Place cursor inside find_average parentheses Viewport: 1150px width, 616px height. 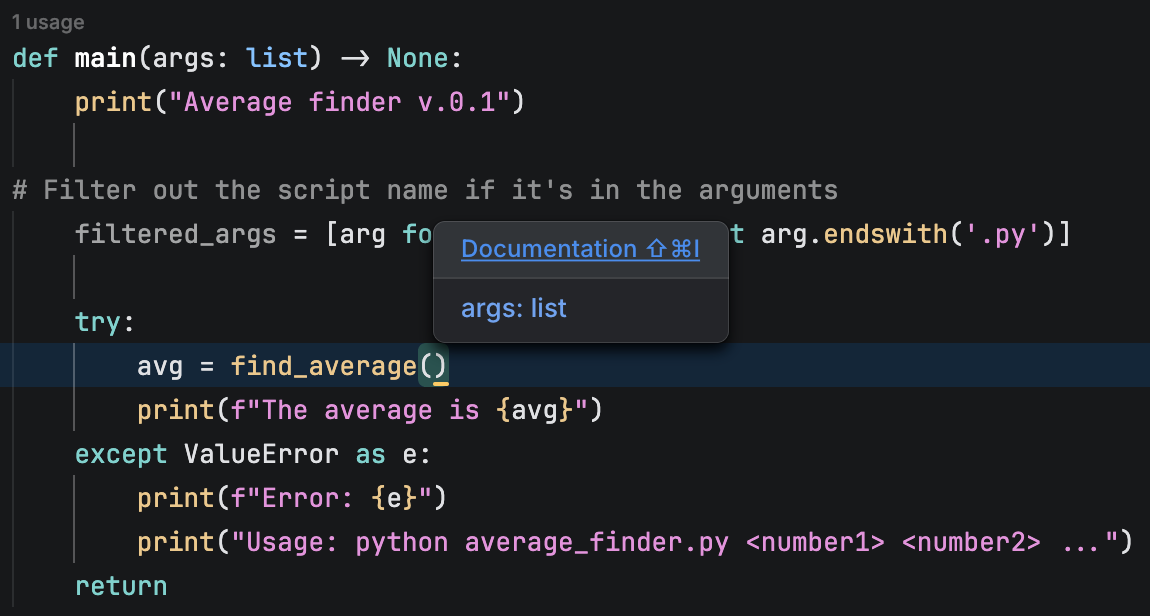[433, 366]
